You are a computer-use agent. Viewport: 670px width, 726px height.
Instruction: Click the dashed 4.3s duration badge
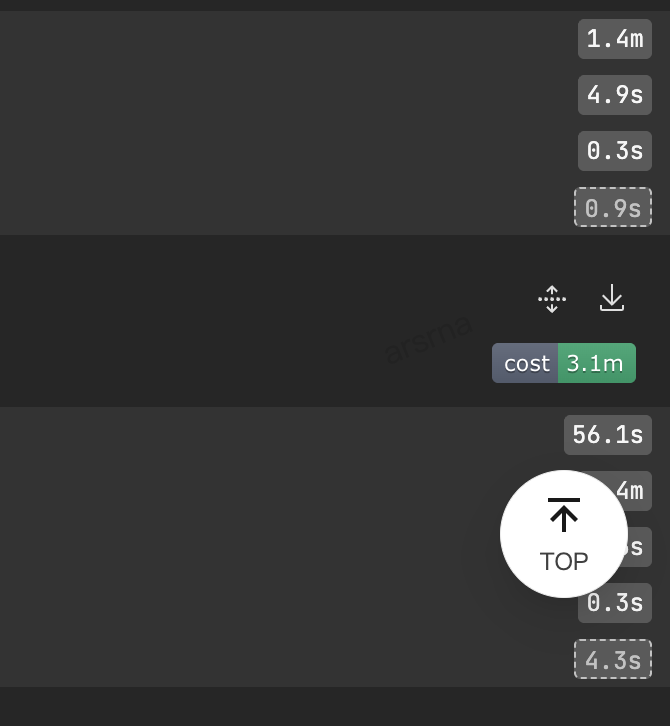tap(612, 659)
